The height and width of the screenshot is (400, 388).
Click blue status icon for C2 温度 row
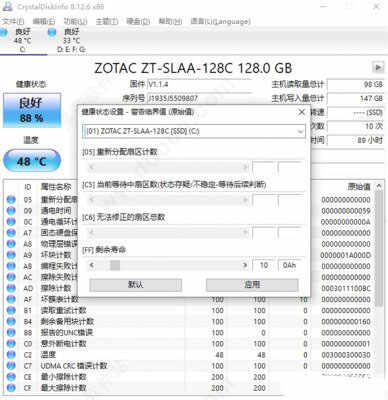coord(11,355)
